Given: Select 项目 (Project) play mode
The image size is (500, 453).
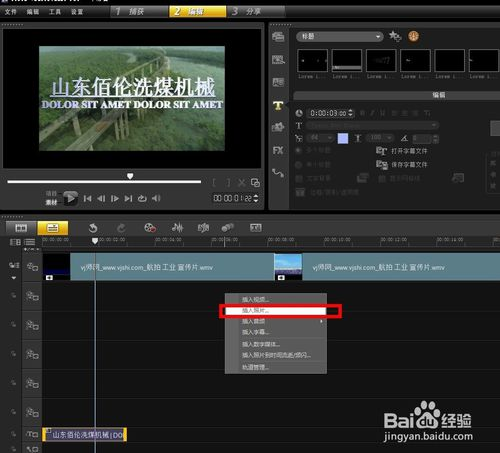Looking at the screenshot, I should pyautogui.click(x=51, y=194).
